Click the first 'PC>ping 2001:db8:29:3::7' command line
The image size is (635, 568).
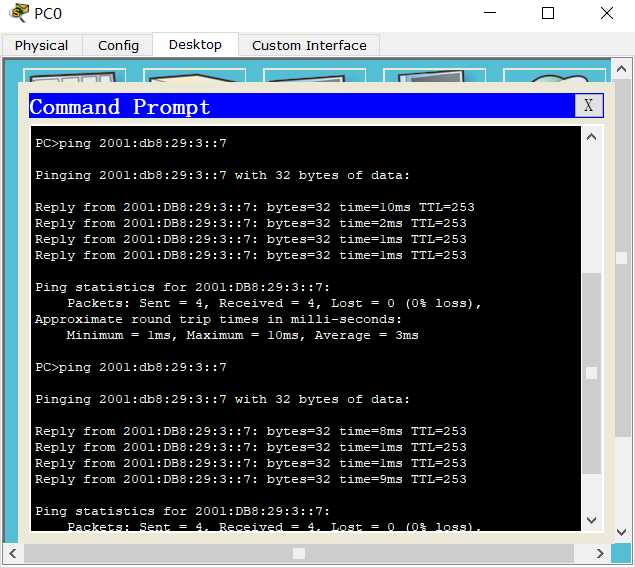pyautogui.click(x=131, y=143)
